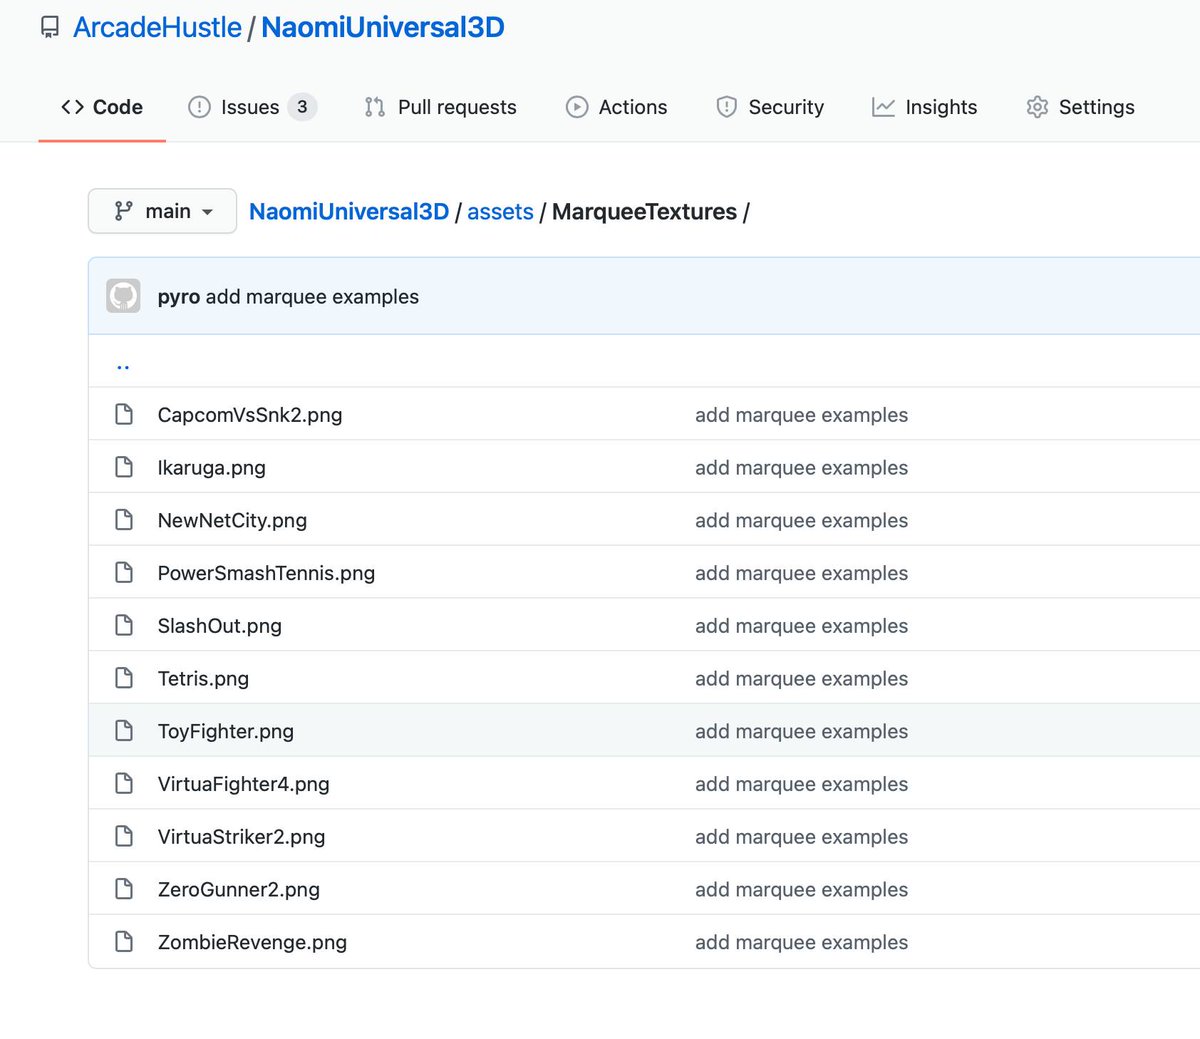The width and height of the screenshot is (1200, 1039).
Task: Click file icon beside PowerSmashTennis.png
Action: pyautogui.click(x=124, y=572)
